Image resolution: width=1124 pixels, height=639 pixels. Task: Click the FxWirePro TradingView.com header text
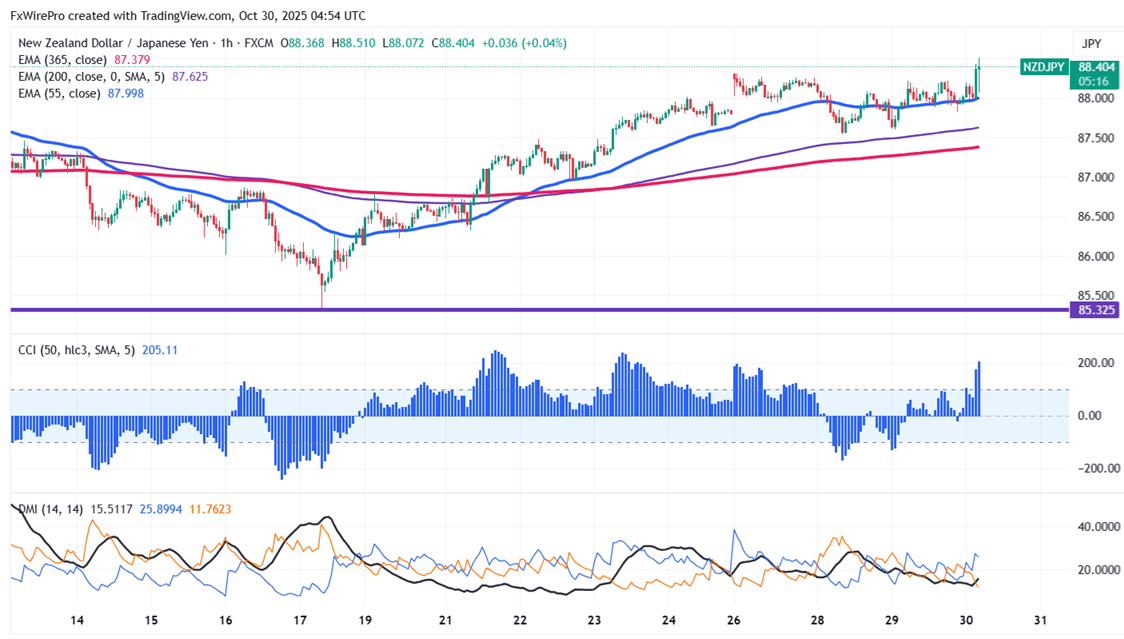coord(188,15)
